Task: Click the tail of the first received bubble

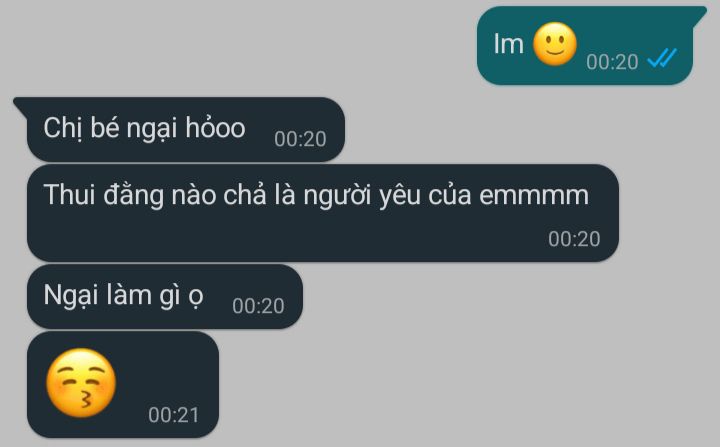Action: [22, 104]
